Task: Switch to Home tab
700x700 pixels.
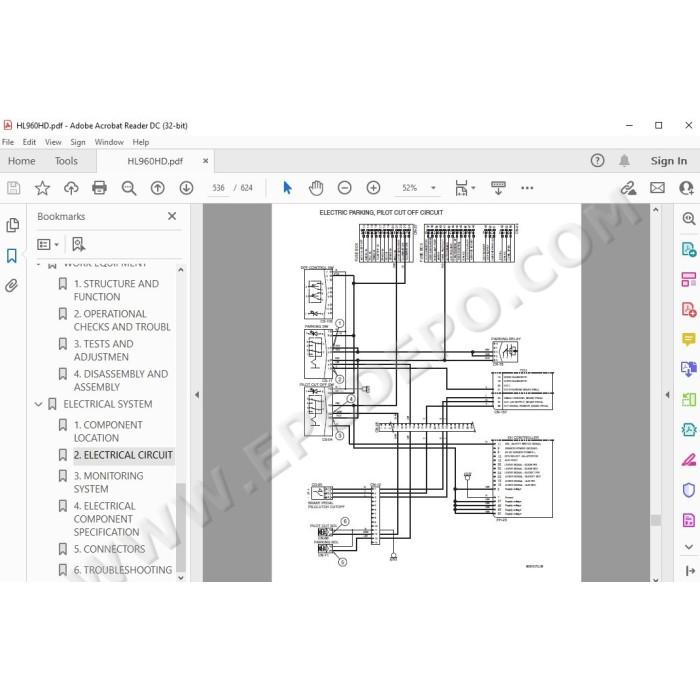Action: coord(21,161)
